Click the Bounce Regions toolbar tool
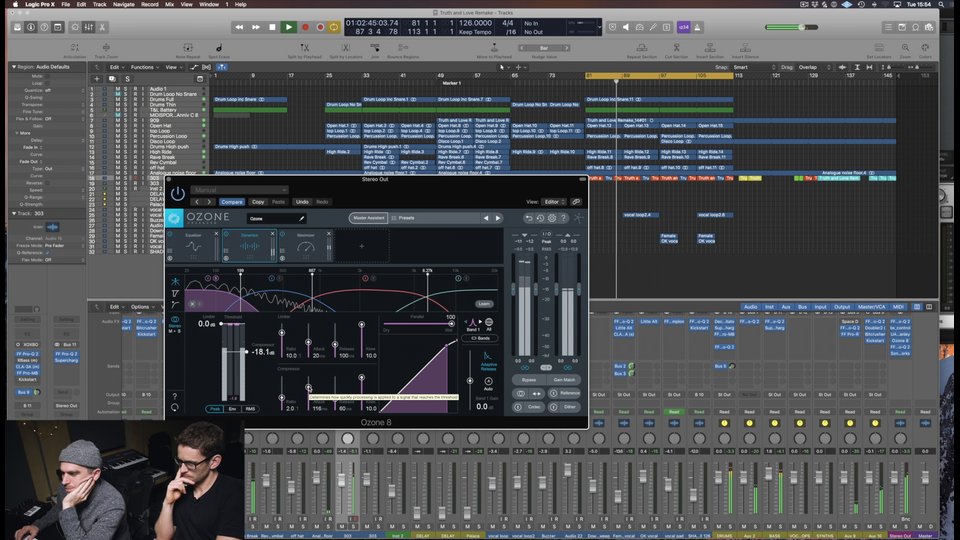The width and height of the screenshot is (960, 540). click(403, 51)
